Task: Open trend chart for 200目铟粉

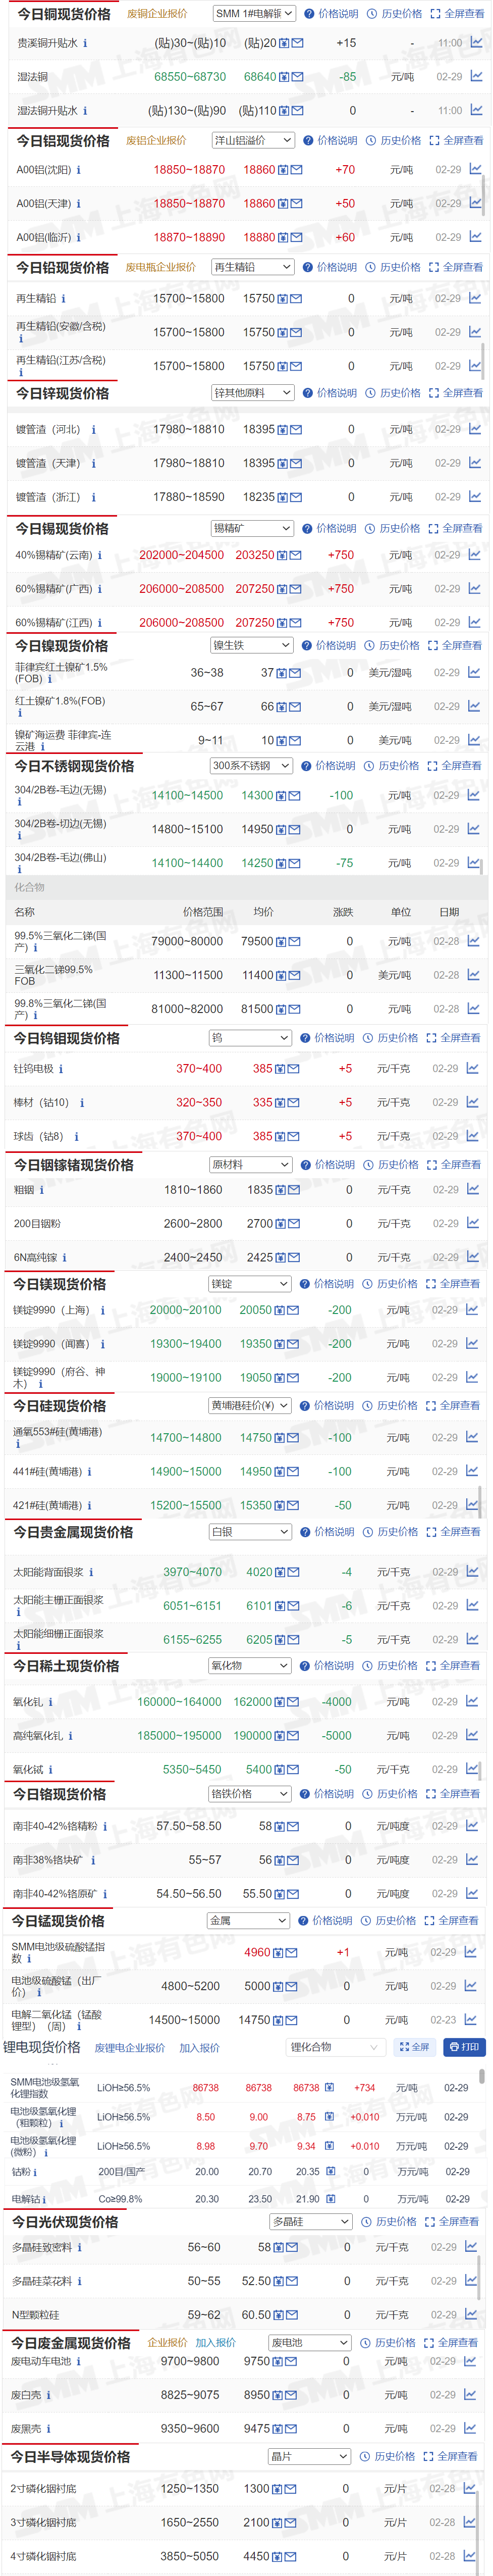Action: point(473,1223)
